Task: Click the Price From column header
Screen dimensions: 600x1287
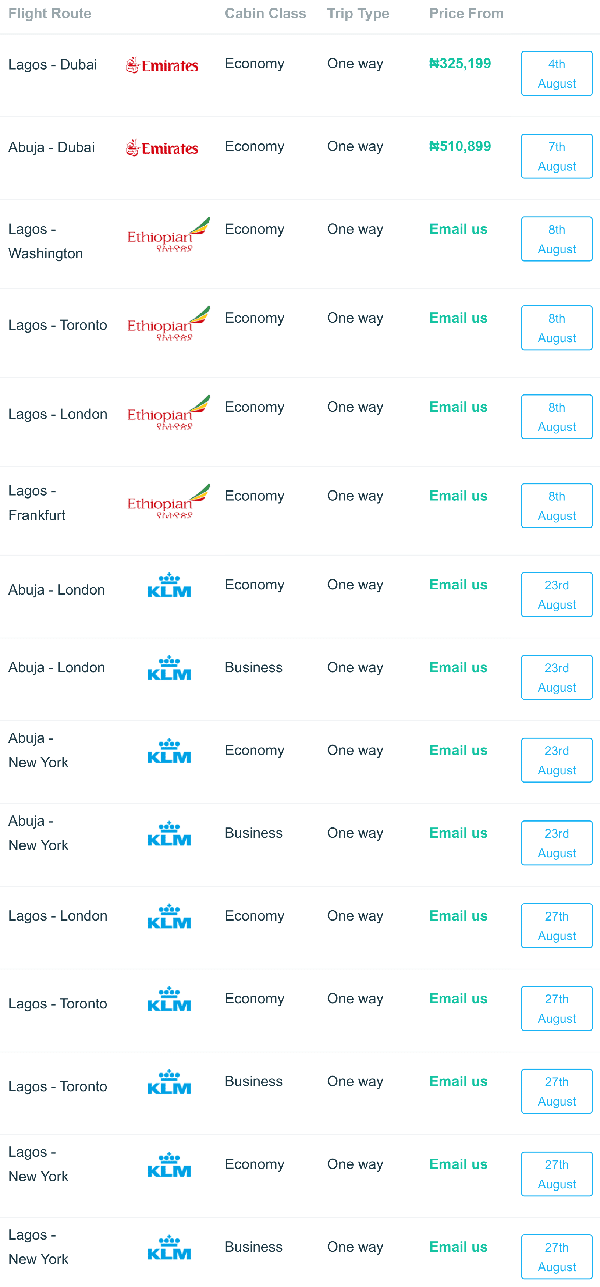Action: (466, 14)
